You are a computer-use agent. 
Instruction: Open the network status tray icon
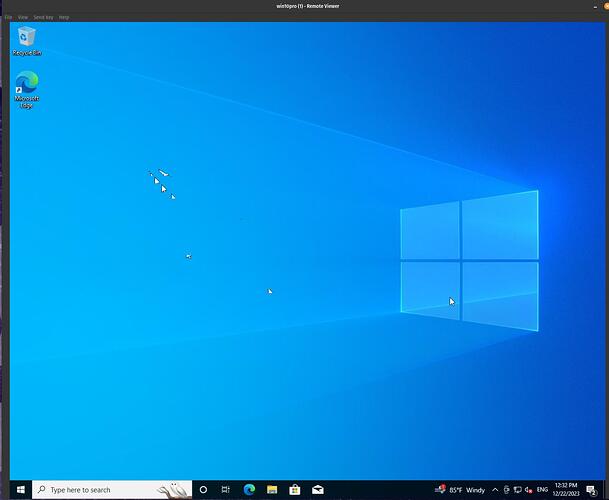coord(517,490)
